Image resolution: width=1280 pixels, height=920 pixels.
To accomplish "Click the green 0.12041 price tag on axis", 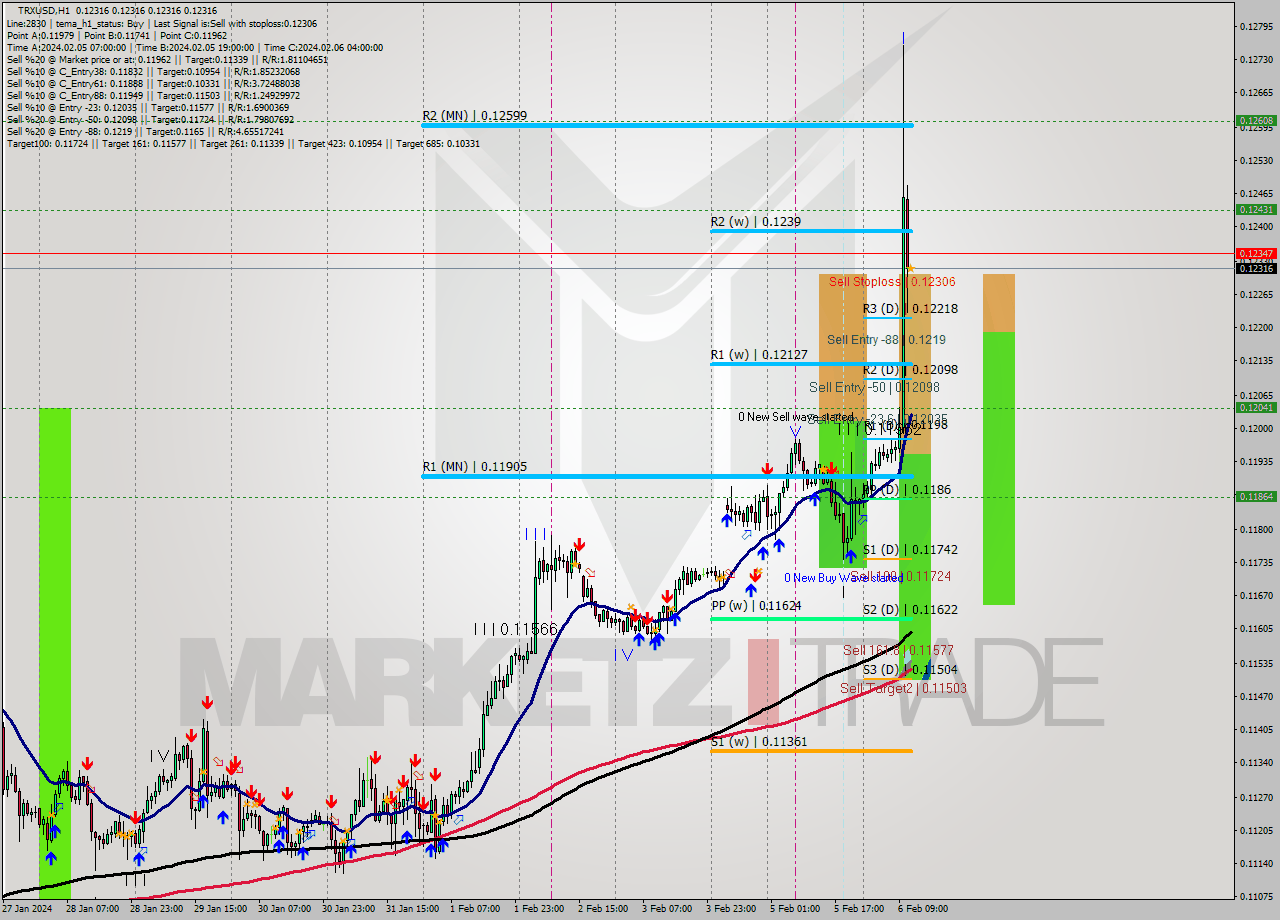I will click(1256, 407).
